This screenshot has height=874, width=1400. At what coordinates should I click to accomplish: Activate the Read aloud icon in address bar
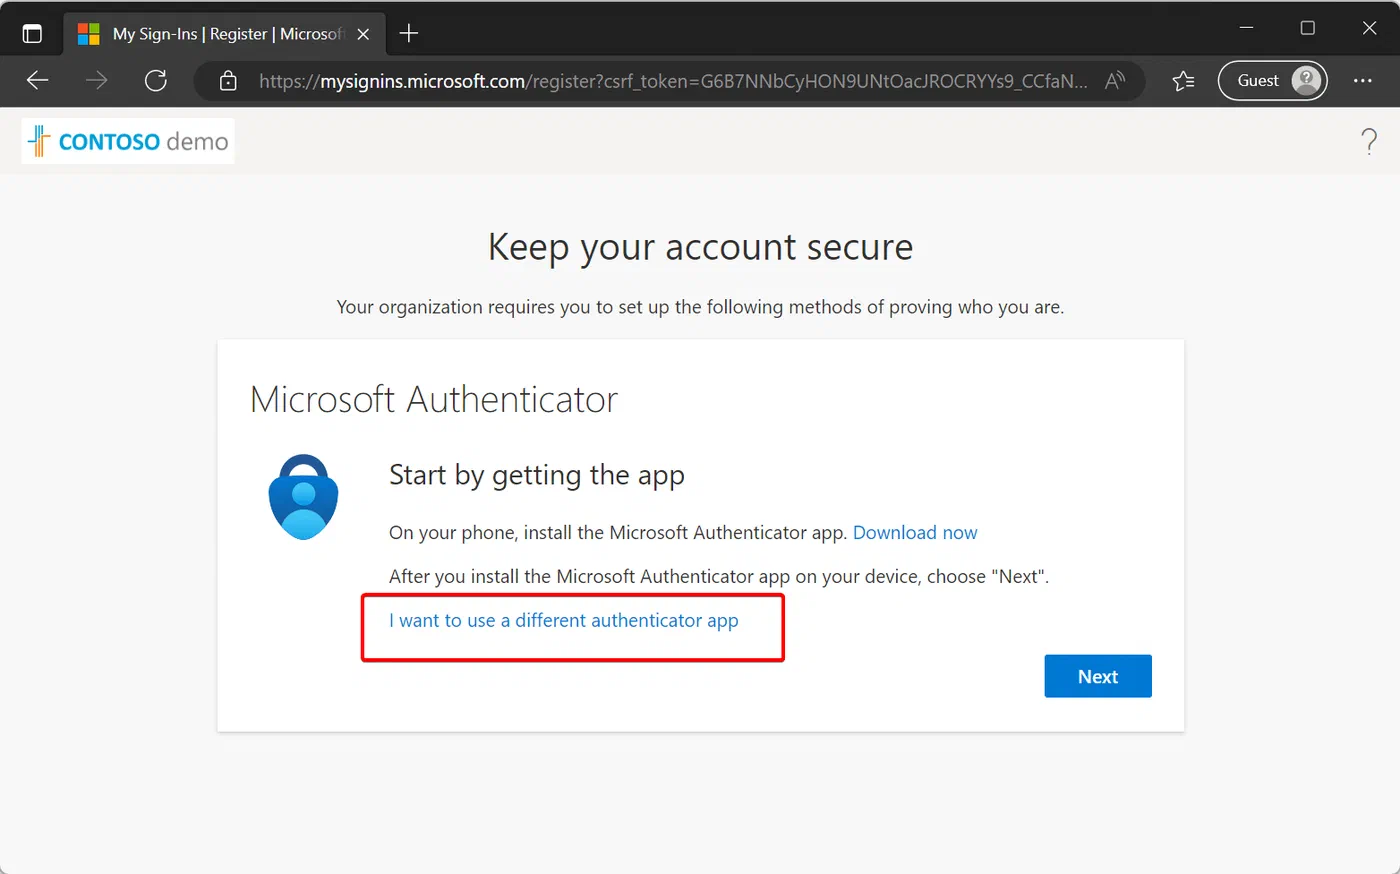(1115, 81)
